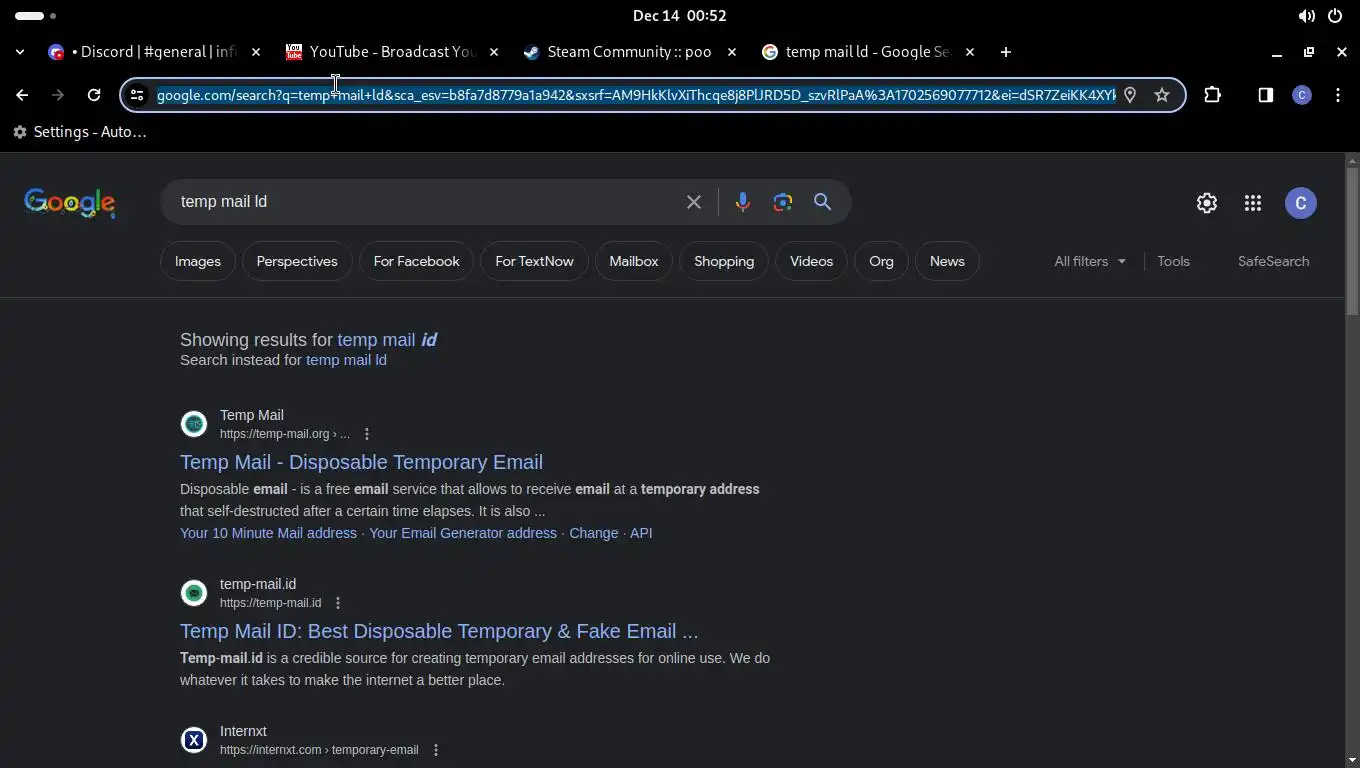1360x768 pixels.
Task: Close the Steam Community tab
Action: (x=732, y=52)
